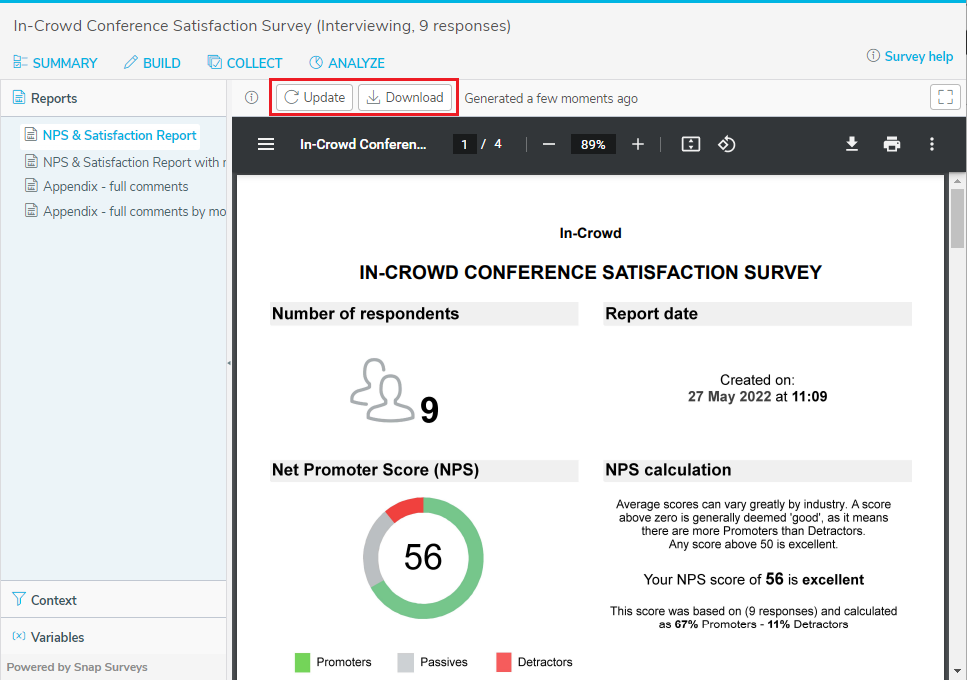Click the fit to page icon
Screen dimensions: 967x680
coord(691,144)
